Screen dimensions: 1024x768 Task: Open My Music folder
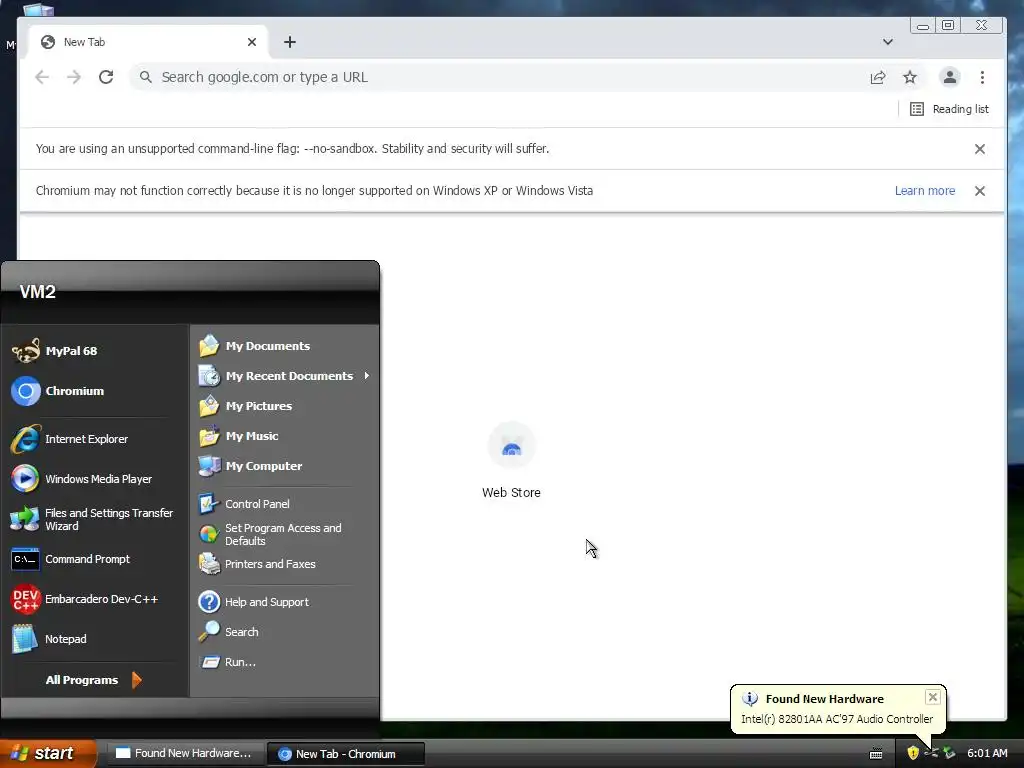(x=284, y=436)
